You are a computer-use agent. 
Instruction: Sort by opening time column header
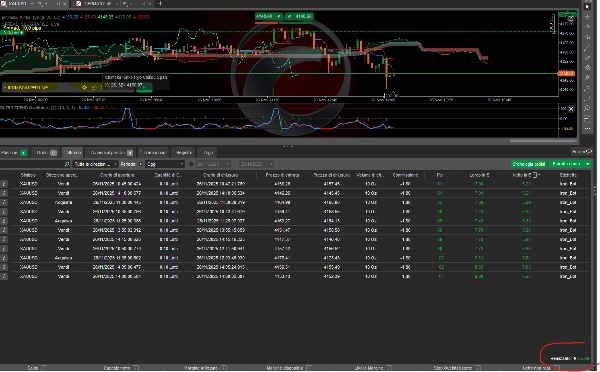(117, 175)
